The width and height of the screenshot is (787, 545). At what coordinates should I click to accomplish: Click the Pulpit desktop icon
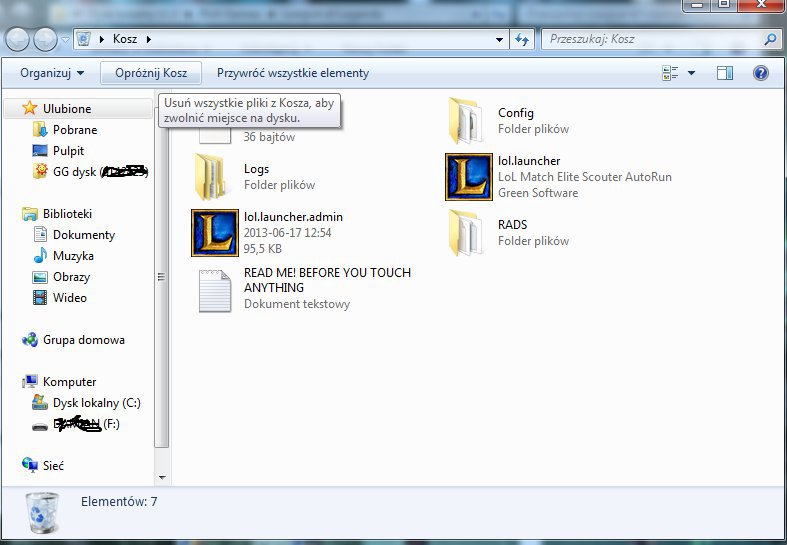(40, 151)
